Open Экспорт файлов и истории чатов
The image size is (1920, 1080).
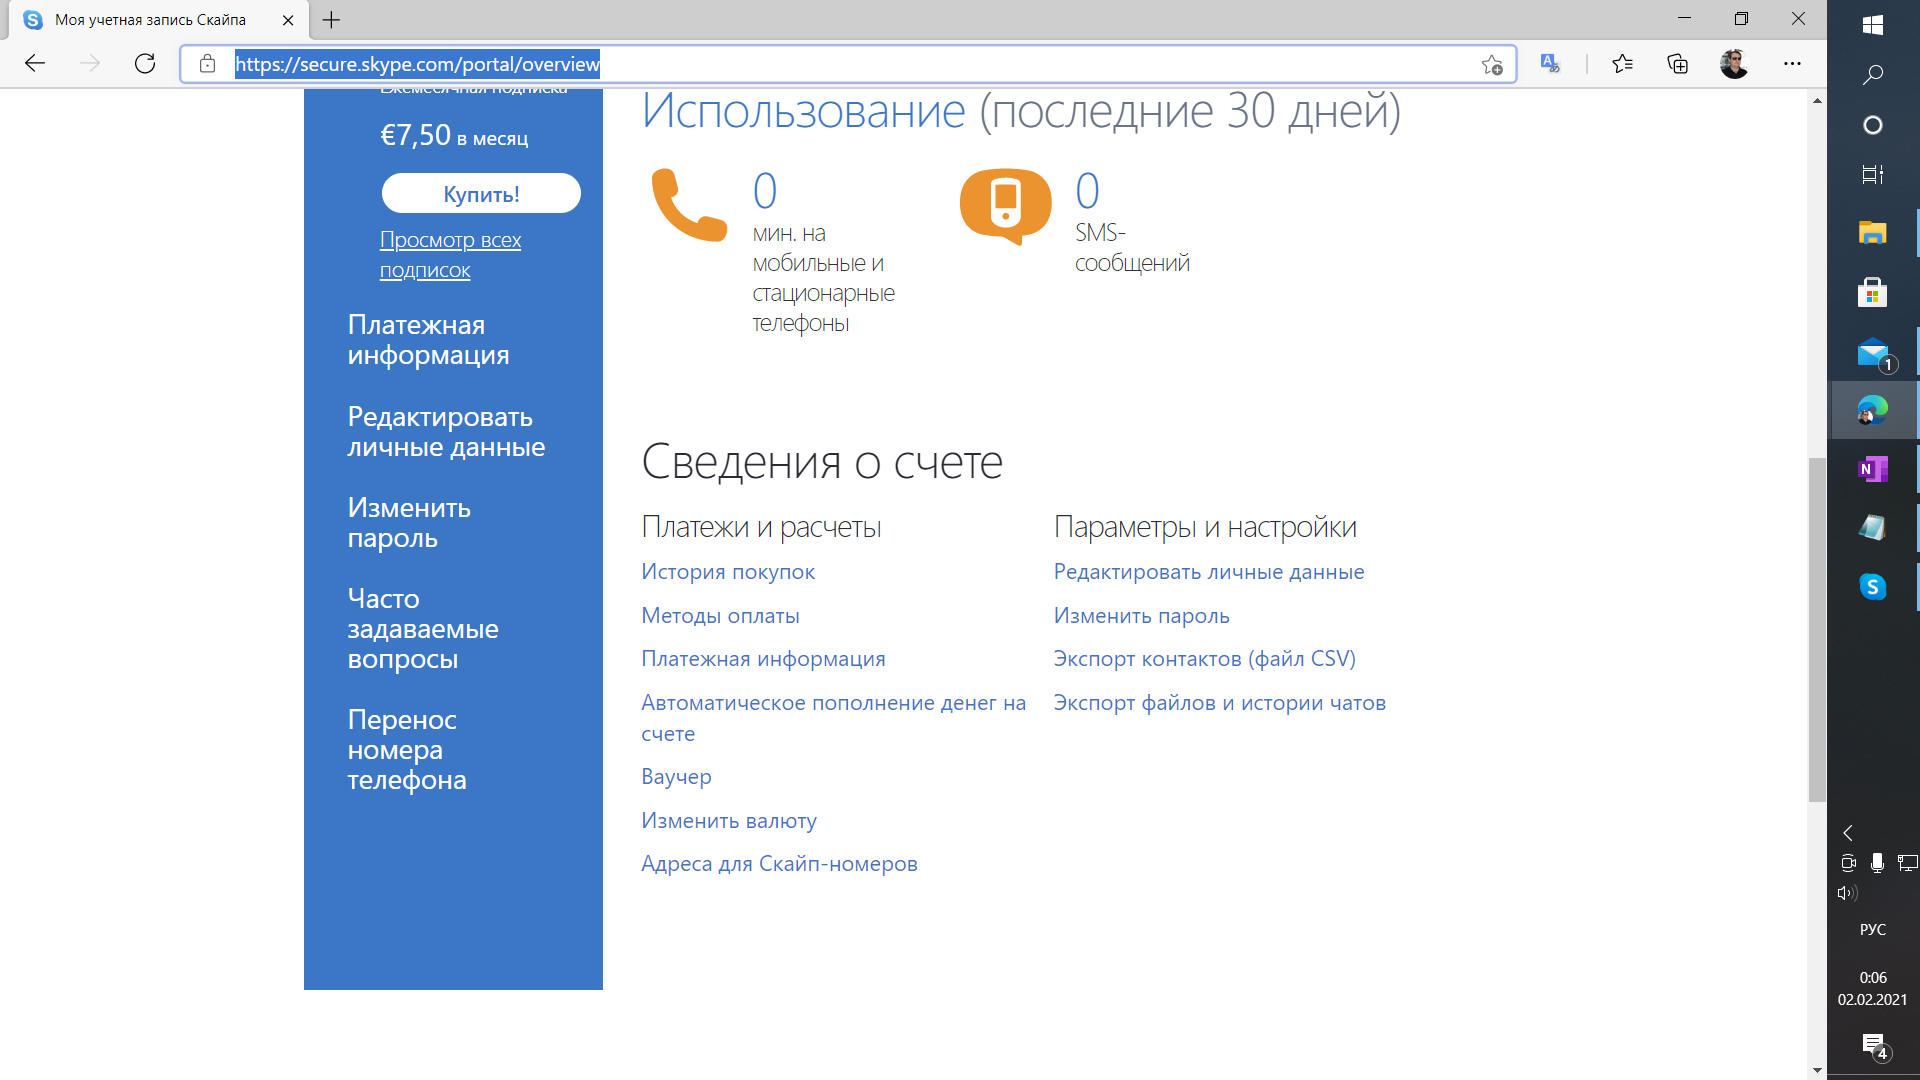coord(1219,703)
